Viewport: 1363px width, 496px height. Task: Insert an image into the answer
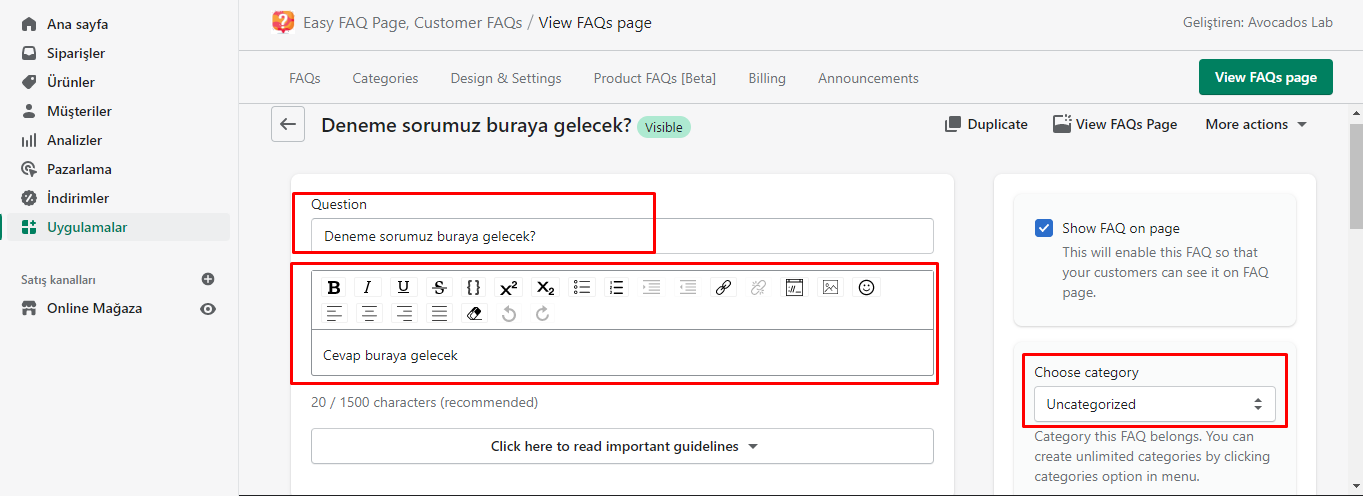pos(830,288)
